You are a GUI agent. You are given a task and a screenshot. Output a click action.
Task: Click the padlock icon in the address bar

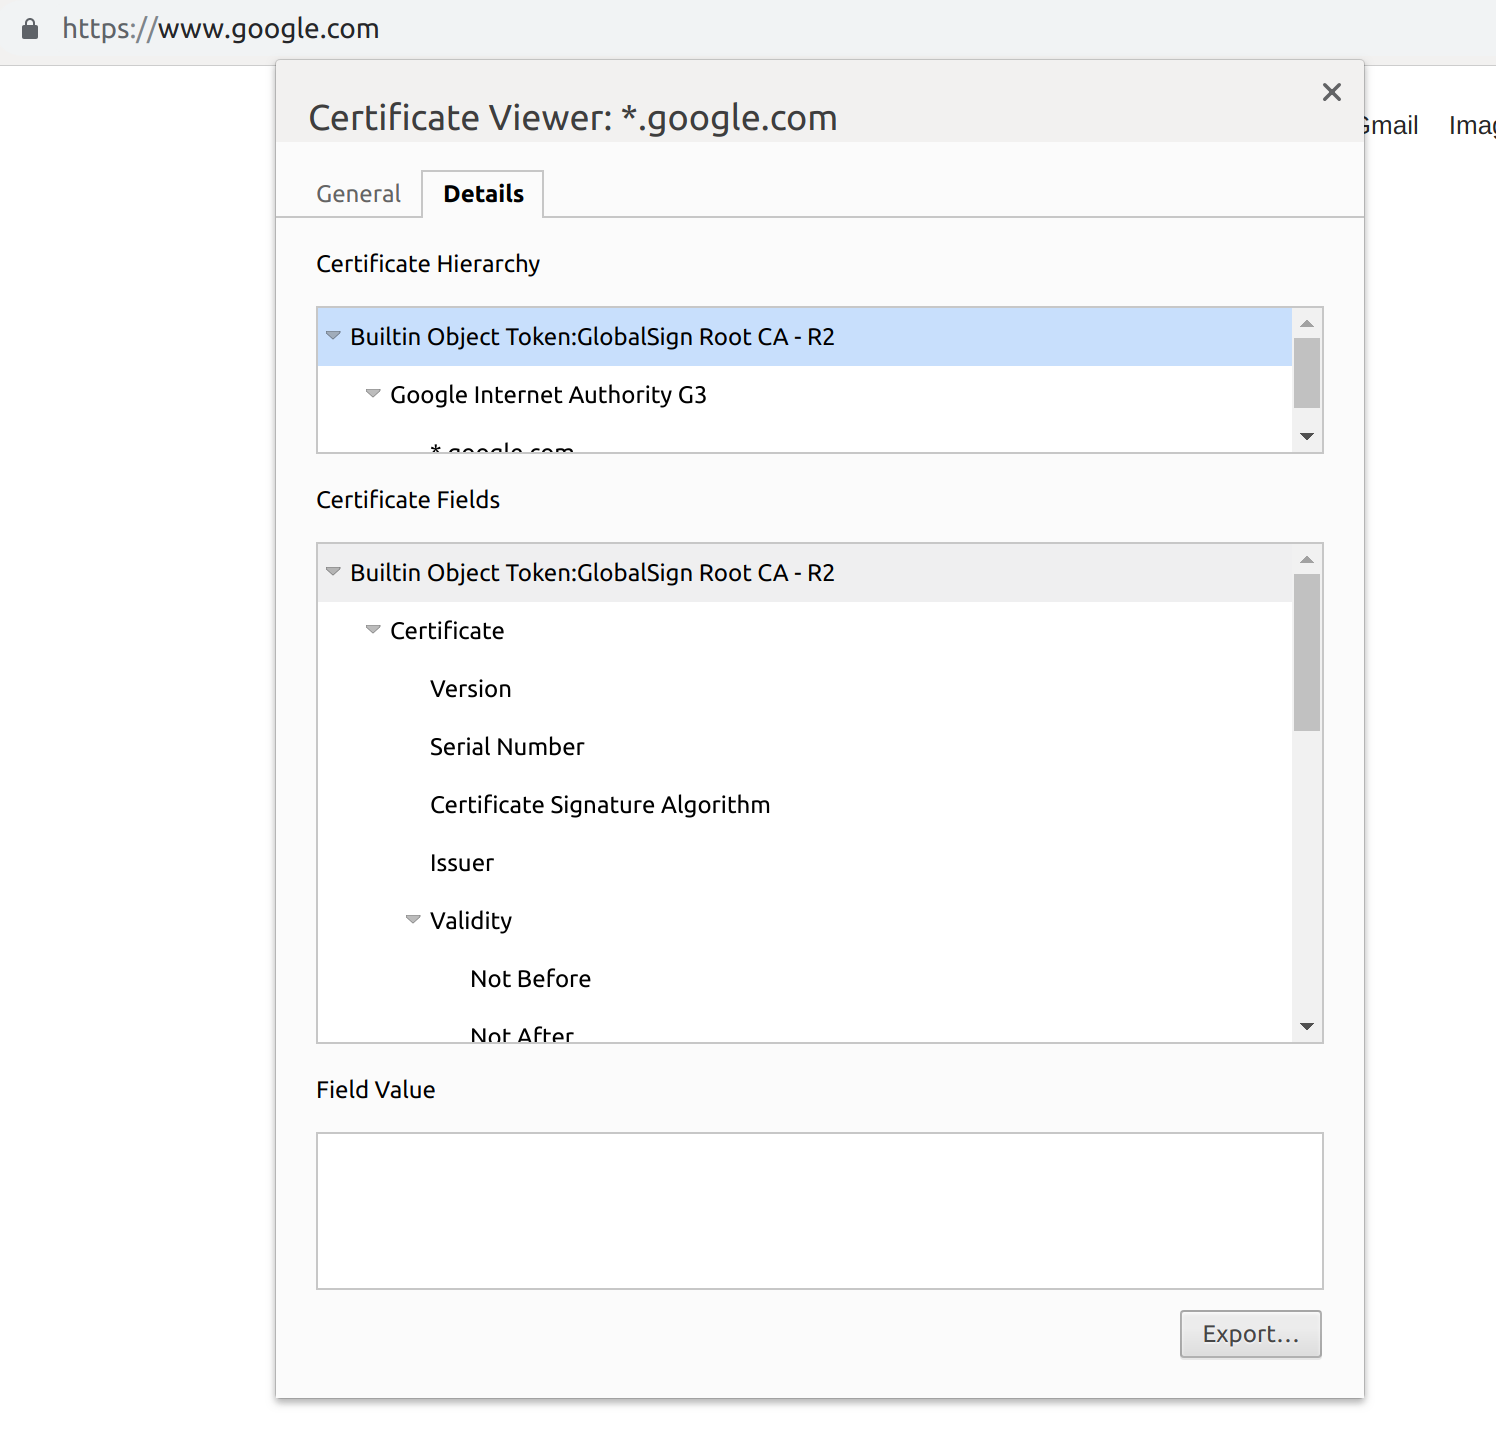(30, 29)
